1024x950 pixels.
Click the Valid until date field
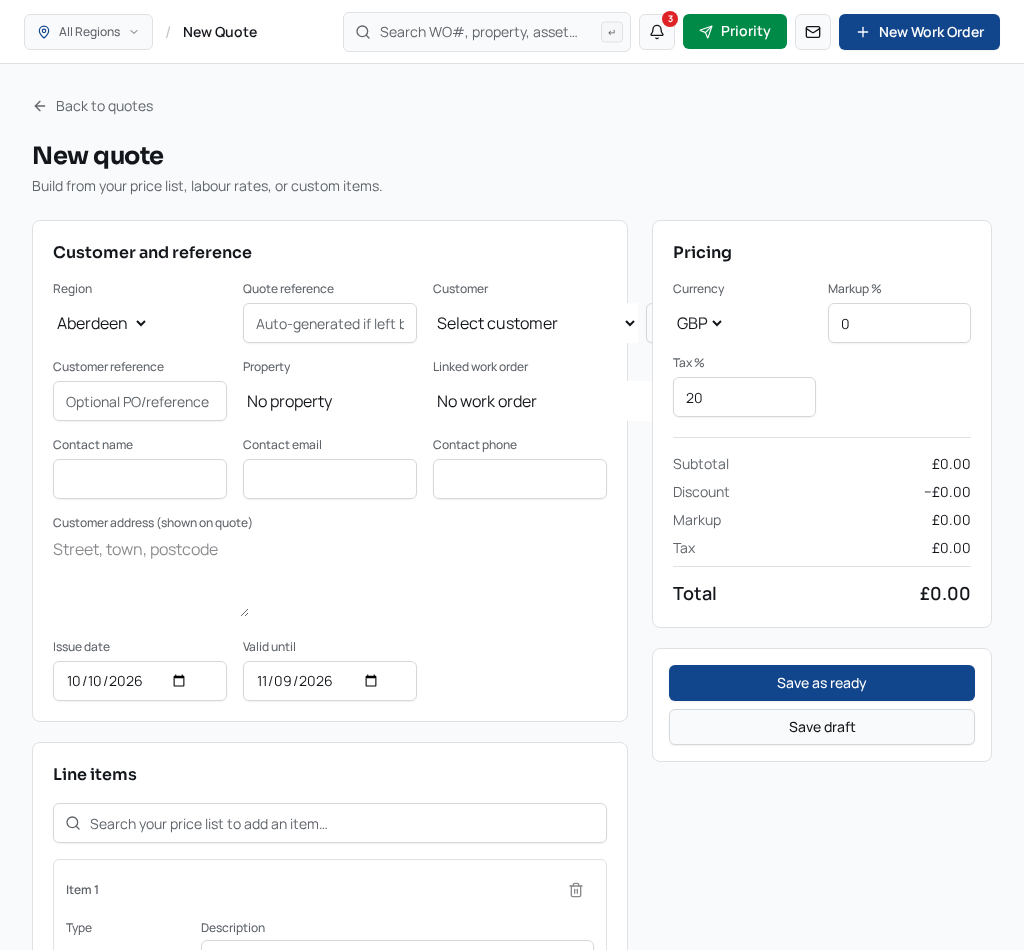[x=330, y=681]
